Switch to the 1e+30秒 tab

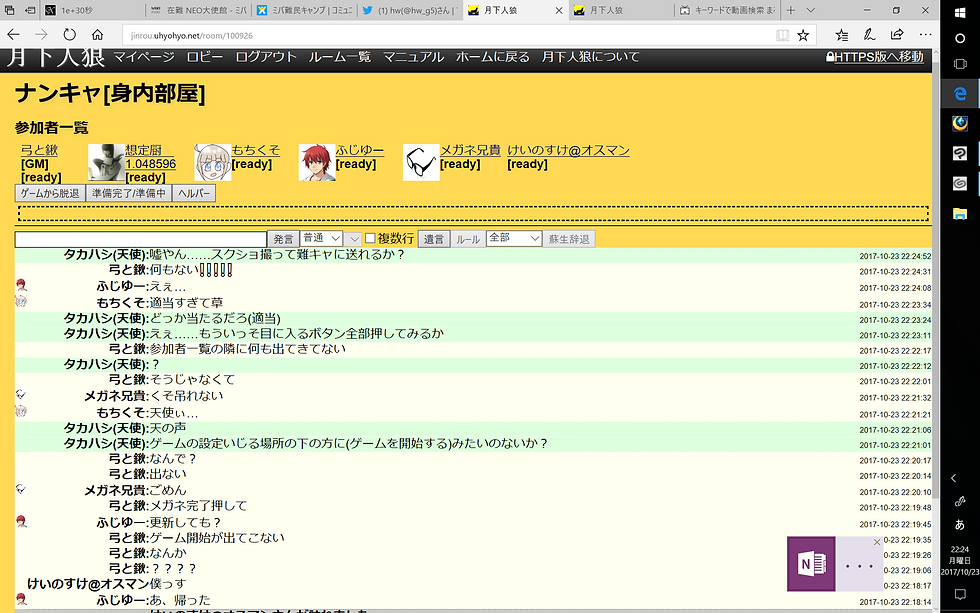(x=92, y=10)
